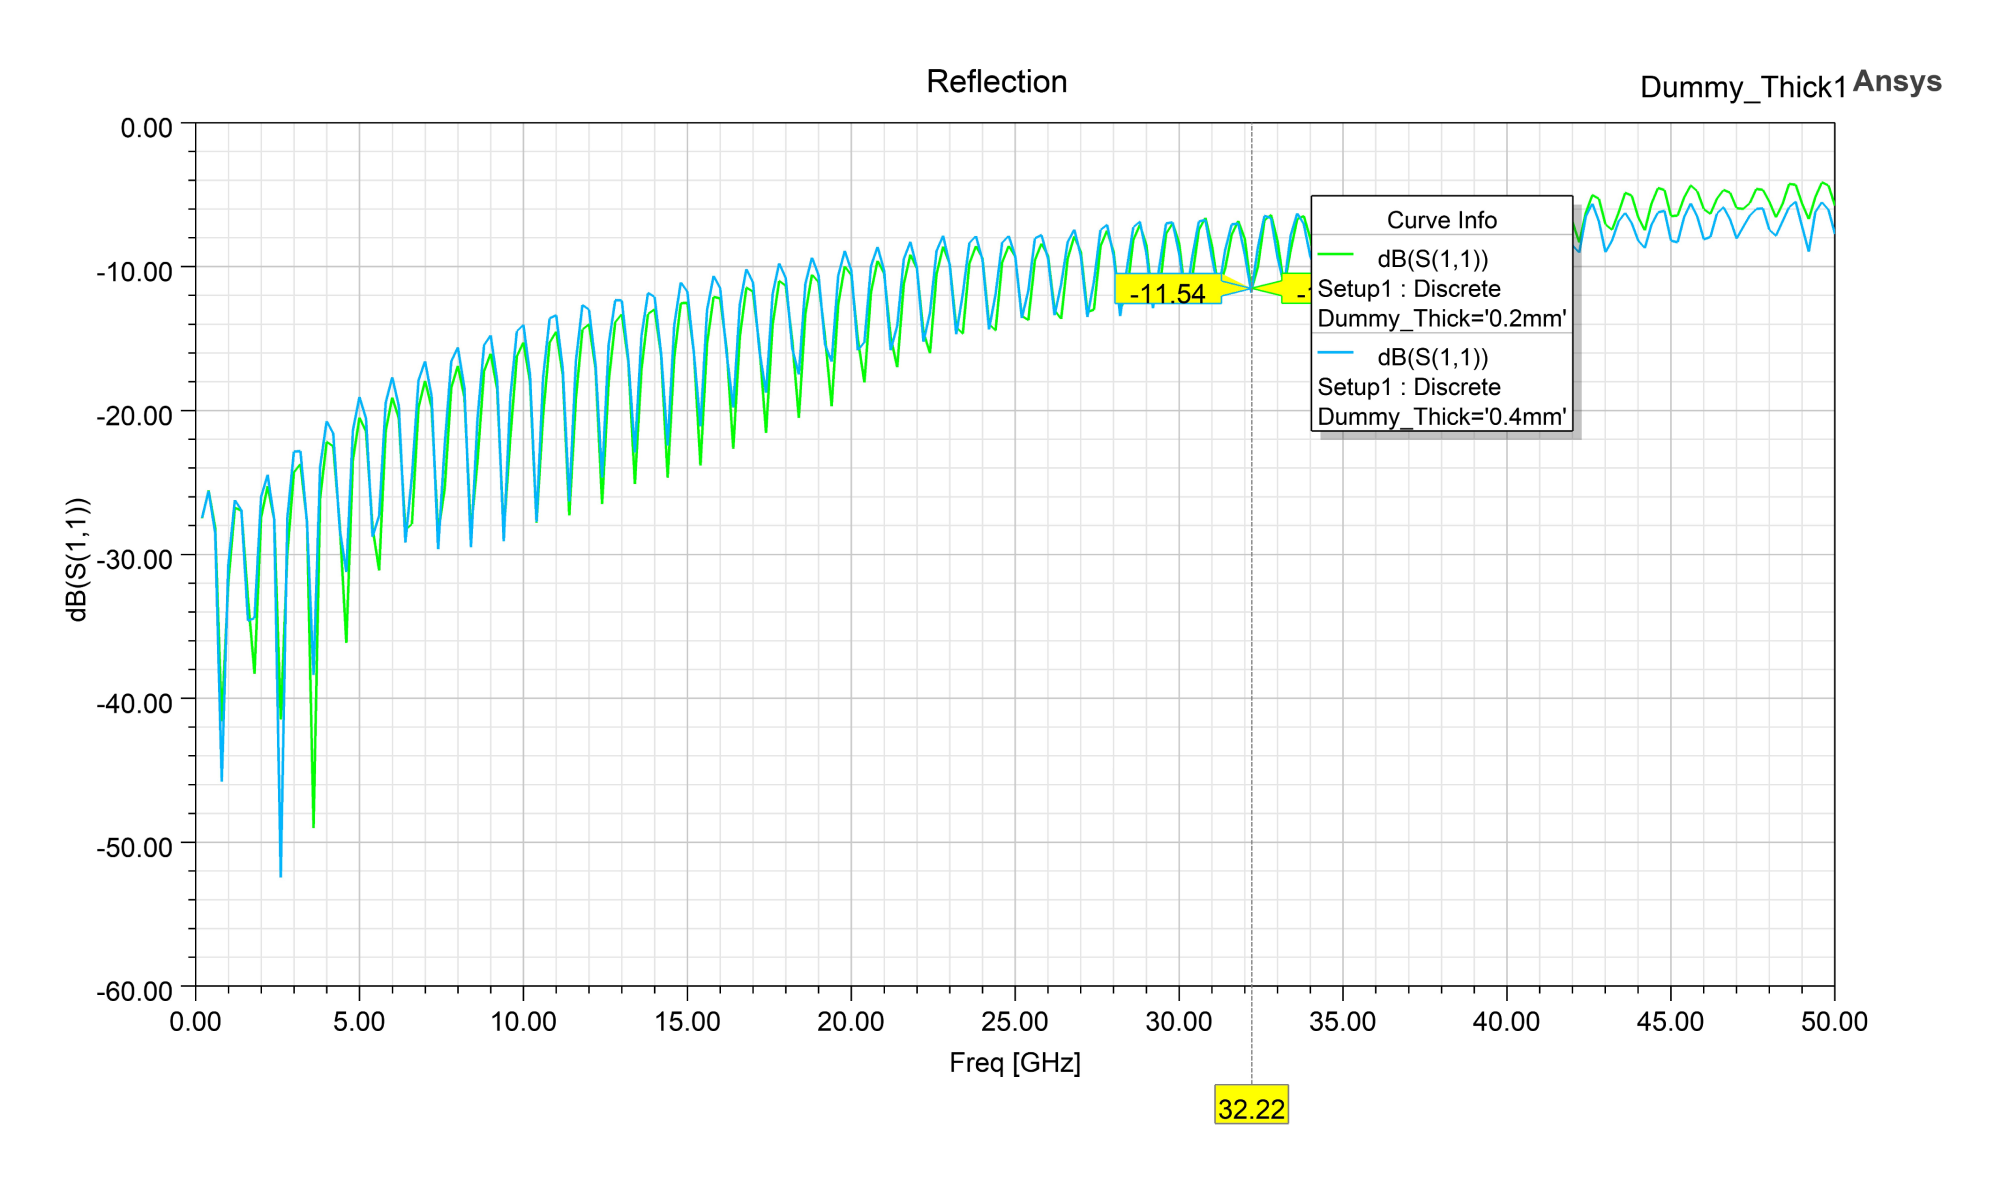Click the Curve Info legend header
1996x1189 pixels.
point(1440,220)
